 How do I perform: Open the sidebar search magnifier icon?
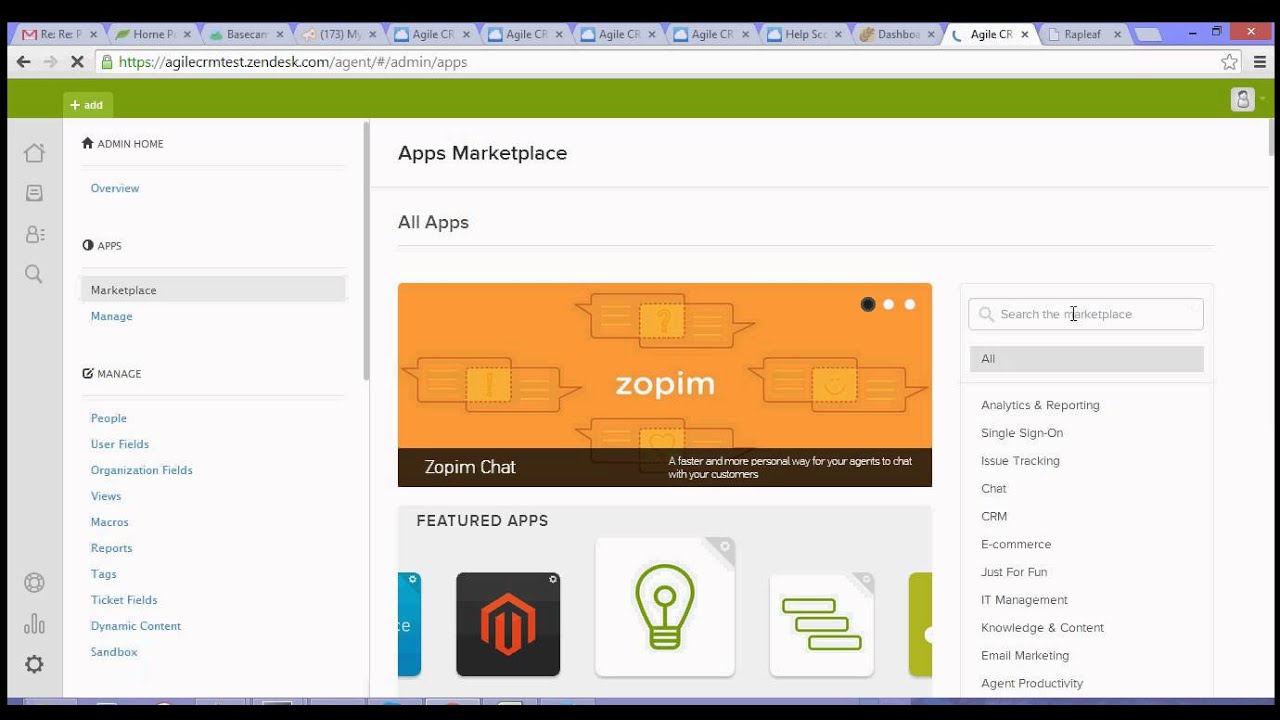pyautogui.click(x=34, y=274)
